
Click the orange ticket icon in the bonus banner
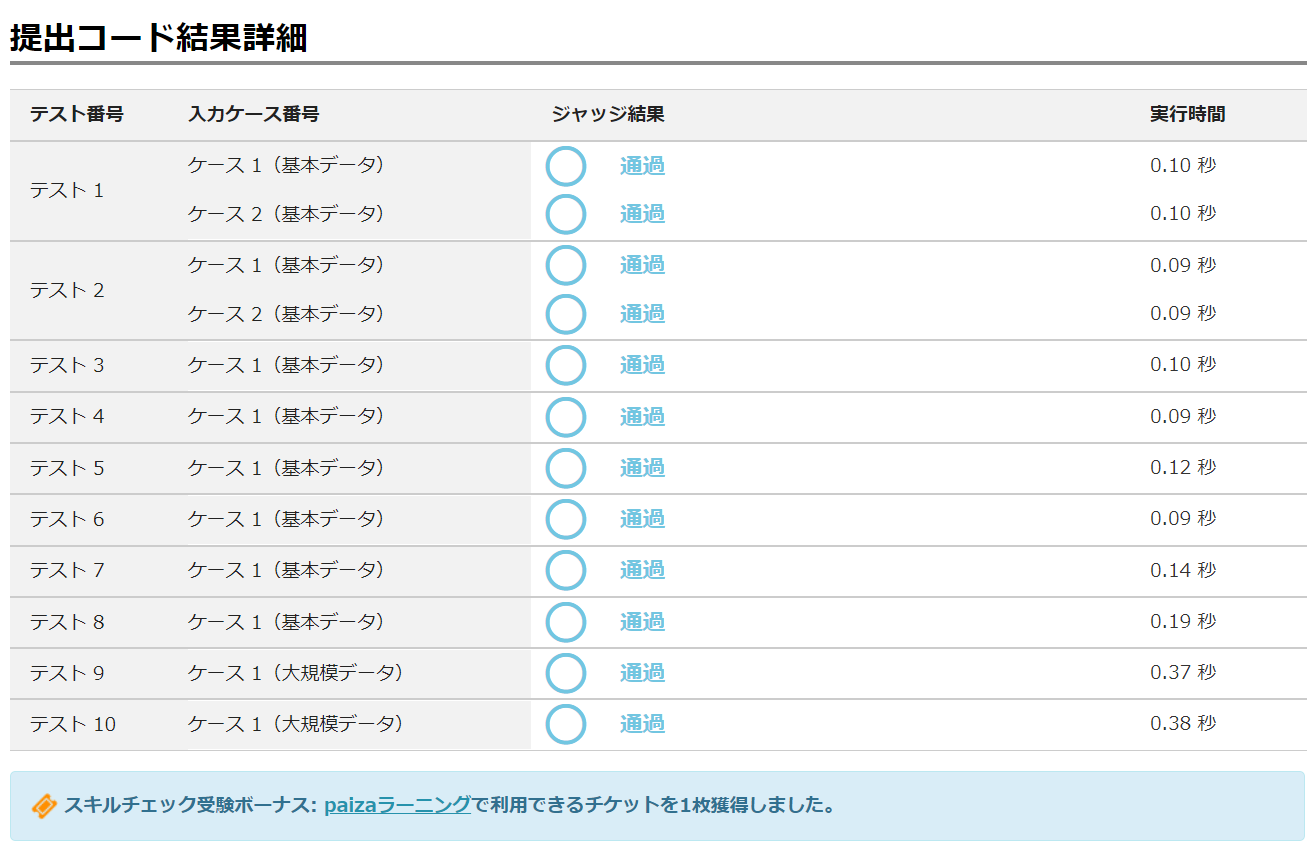[44, 806]
